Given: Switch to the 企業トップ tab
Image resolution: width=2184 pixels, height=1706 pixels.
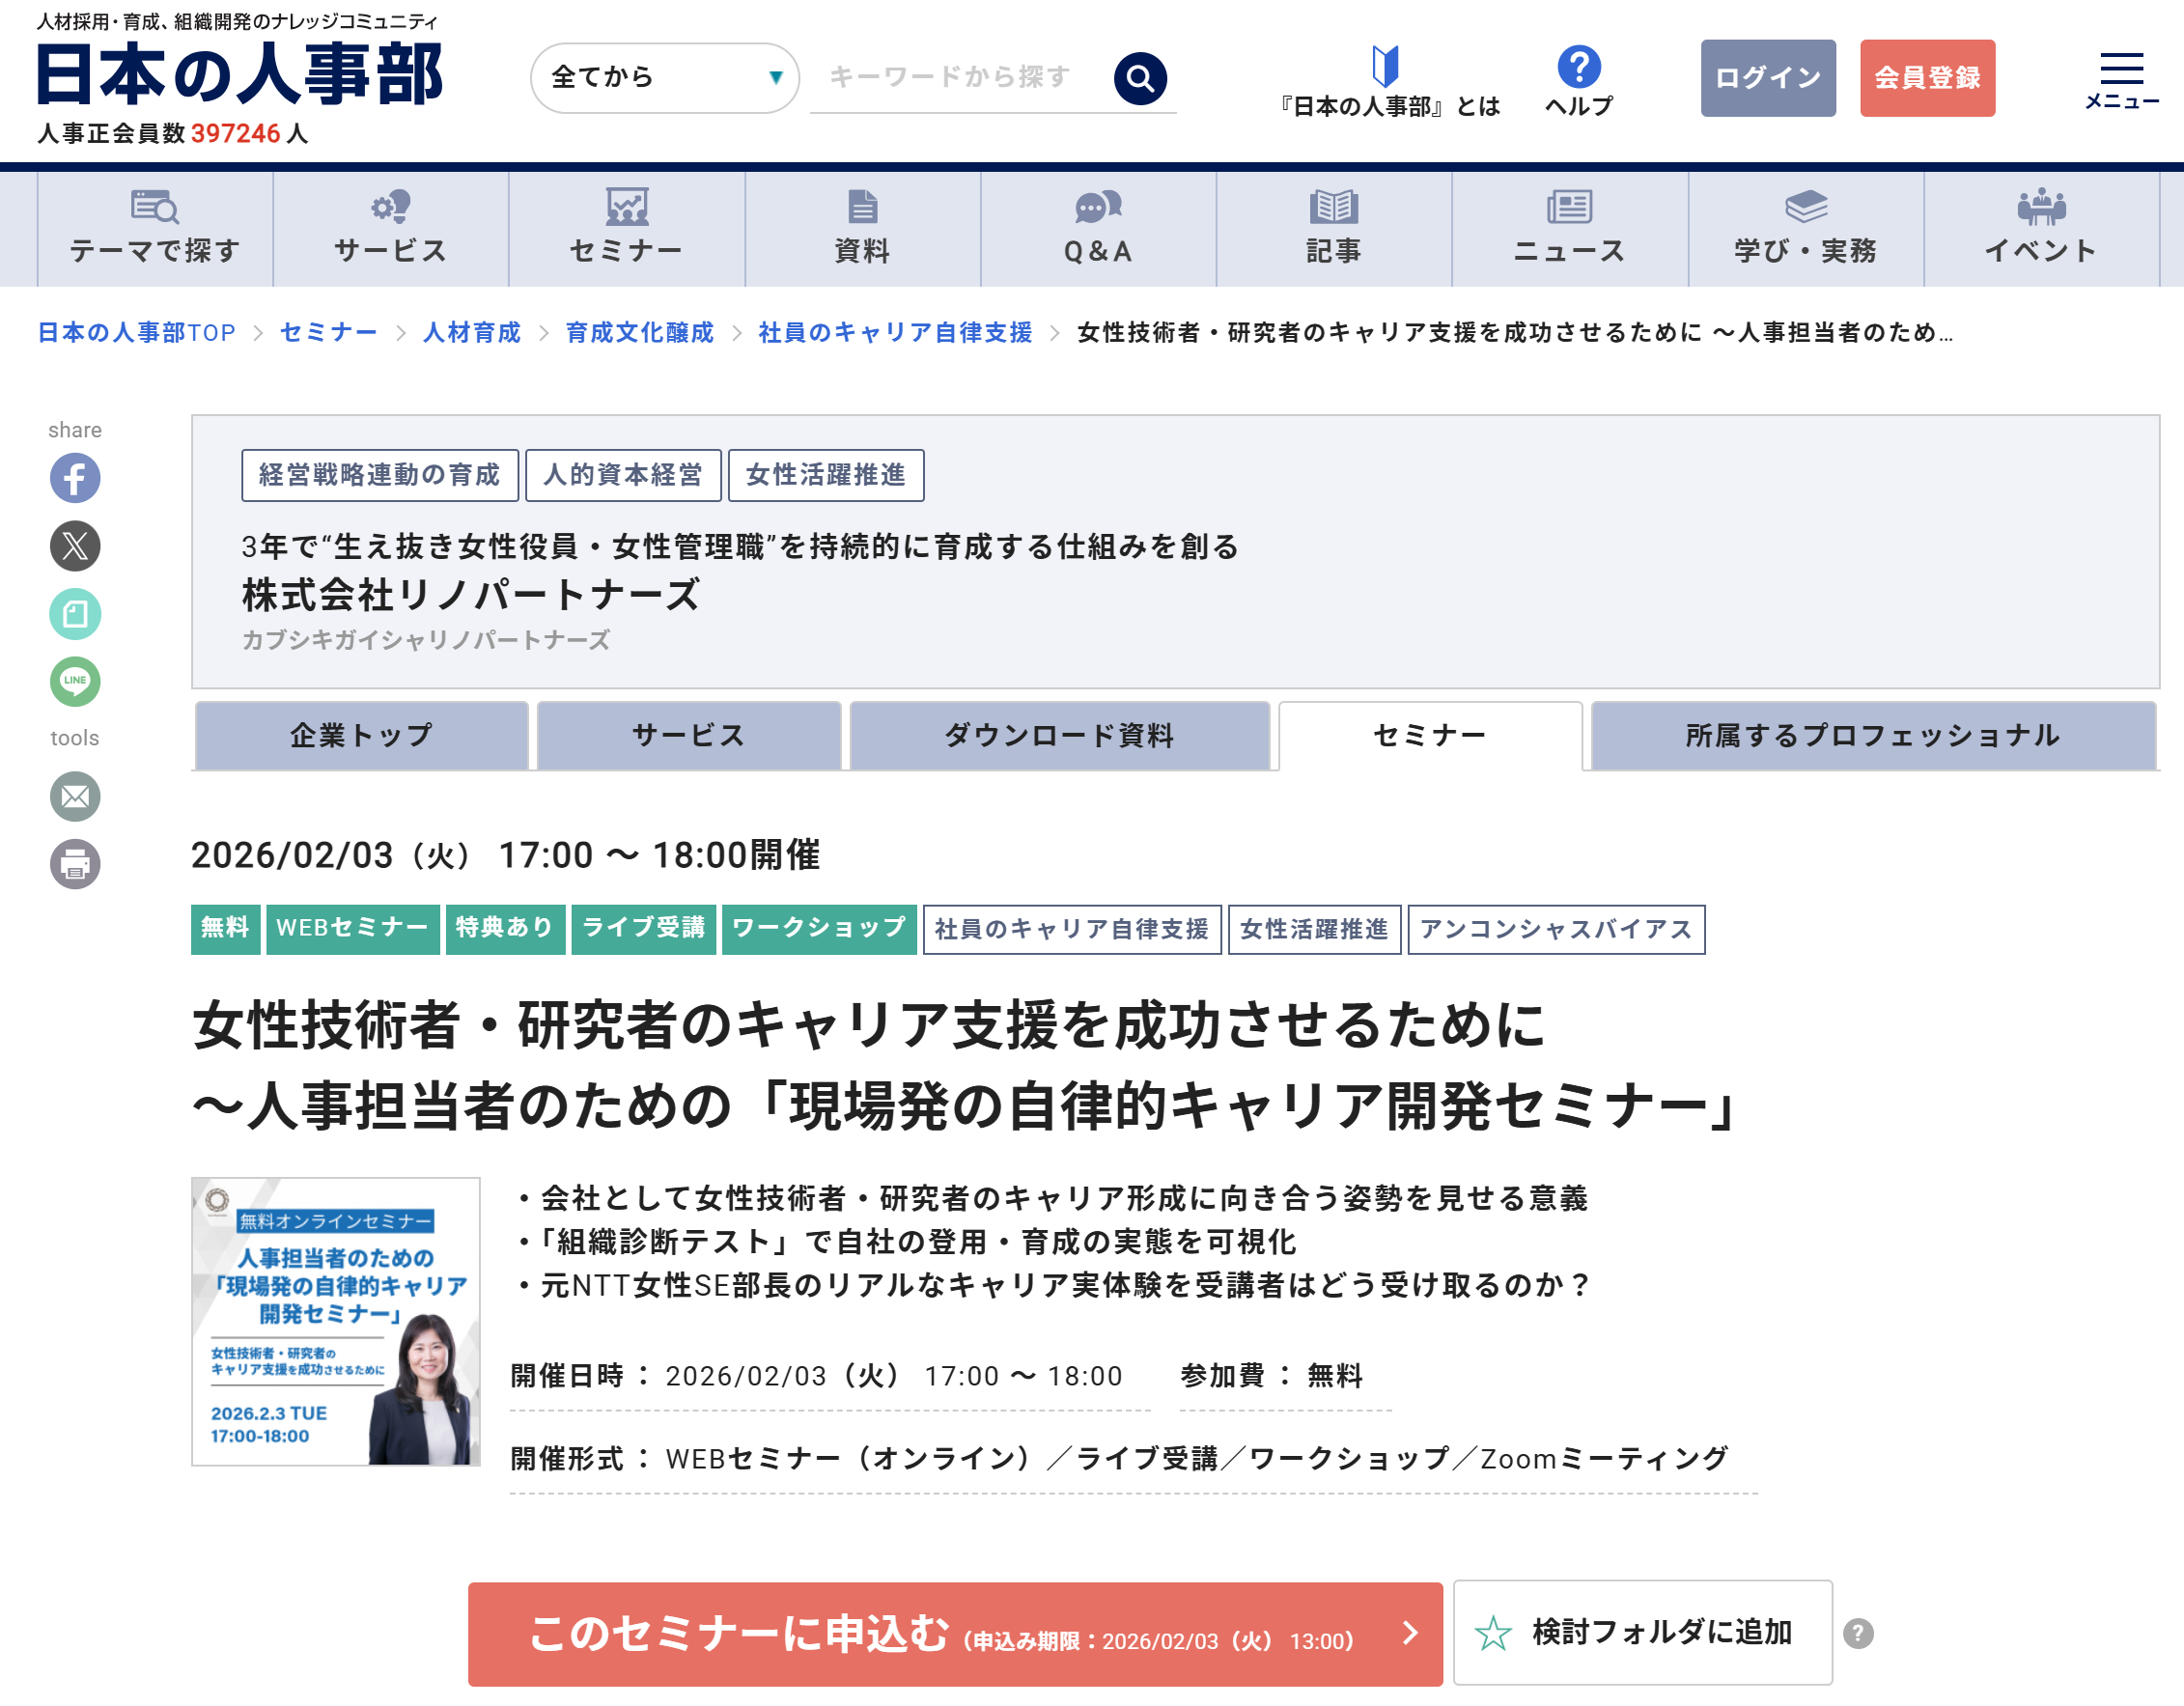Looking at the screenshot, I should (361, 736).
